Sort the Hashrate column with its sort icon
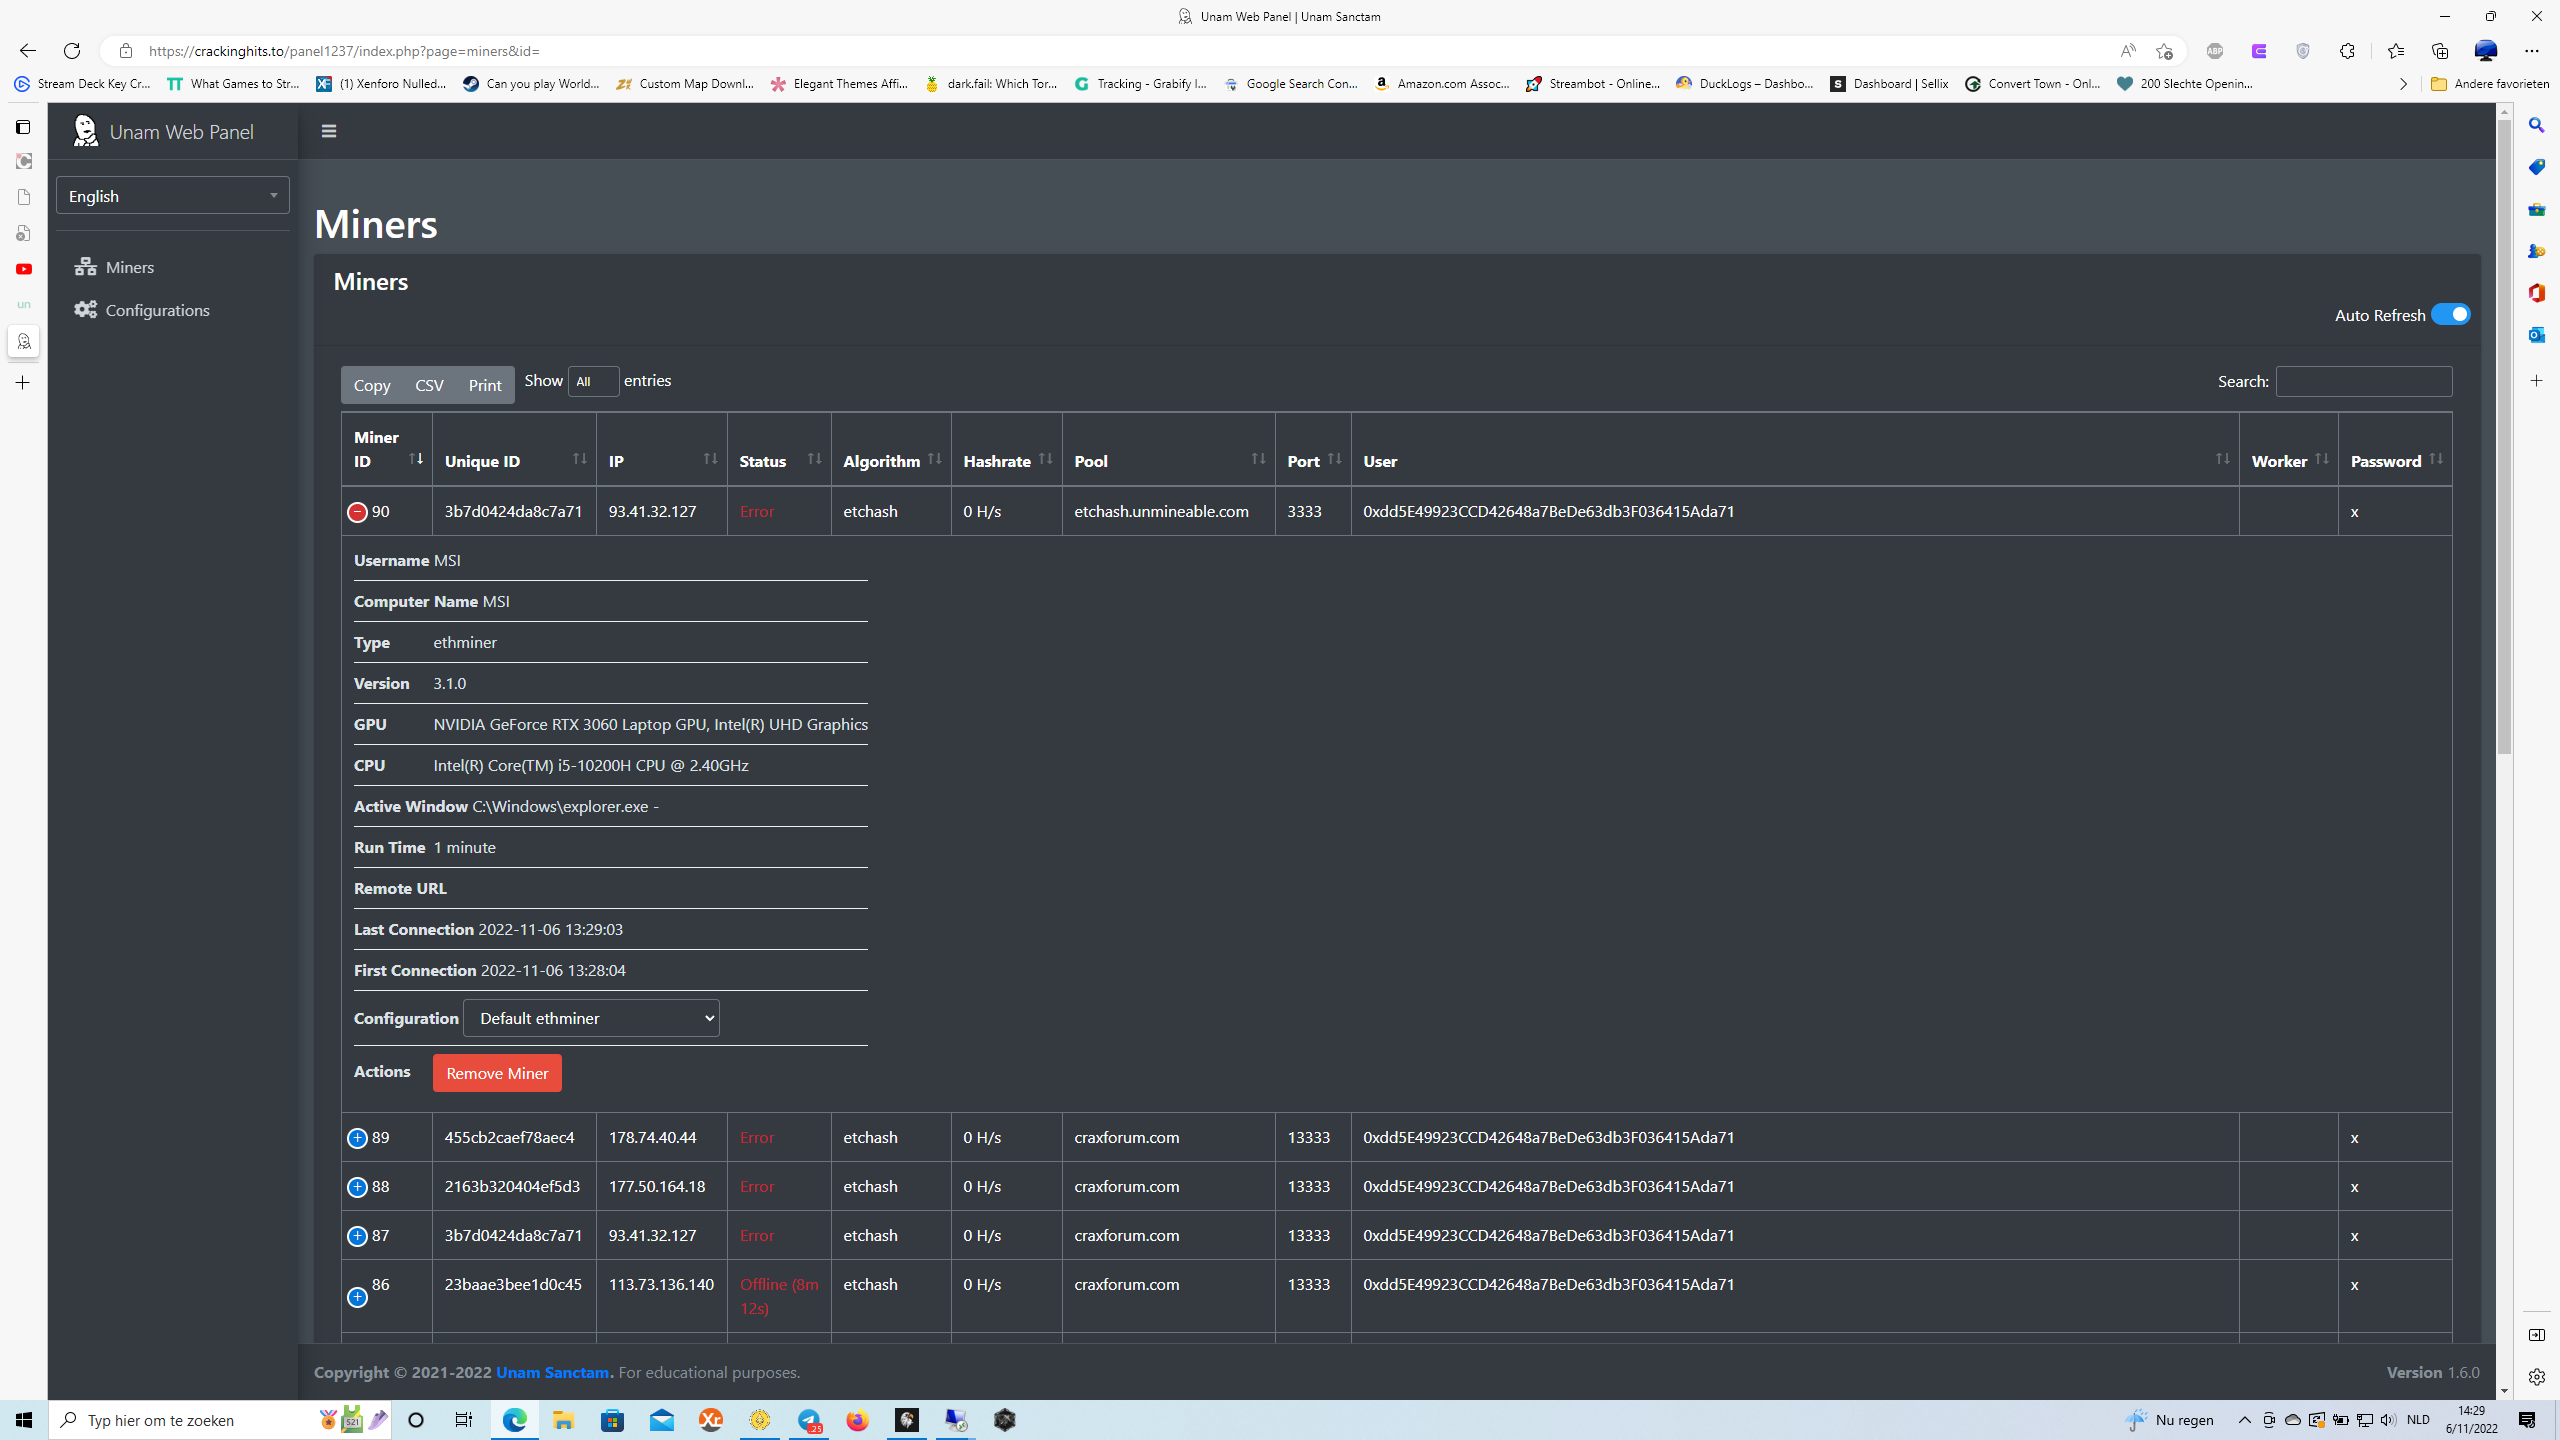Image resolution: width=2560 pixels, height=1440 pixels. (x=1046, y=459)
